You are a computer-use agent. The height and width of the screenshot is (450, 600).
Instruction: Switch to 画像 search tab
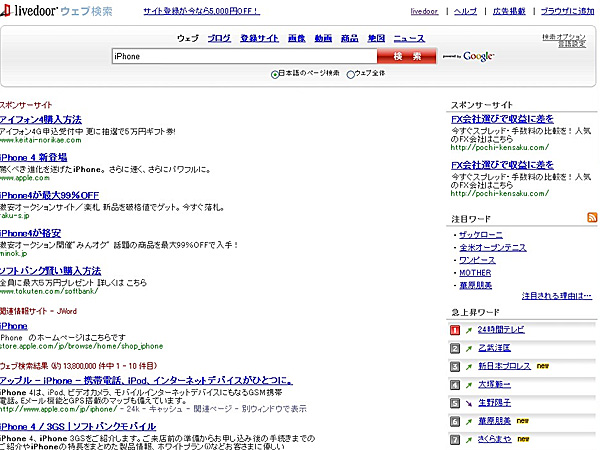point(297,38)
